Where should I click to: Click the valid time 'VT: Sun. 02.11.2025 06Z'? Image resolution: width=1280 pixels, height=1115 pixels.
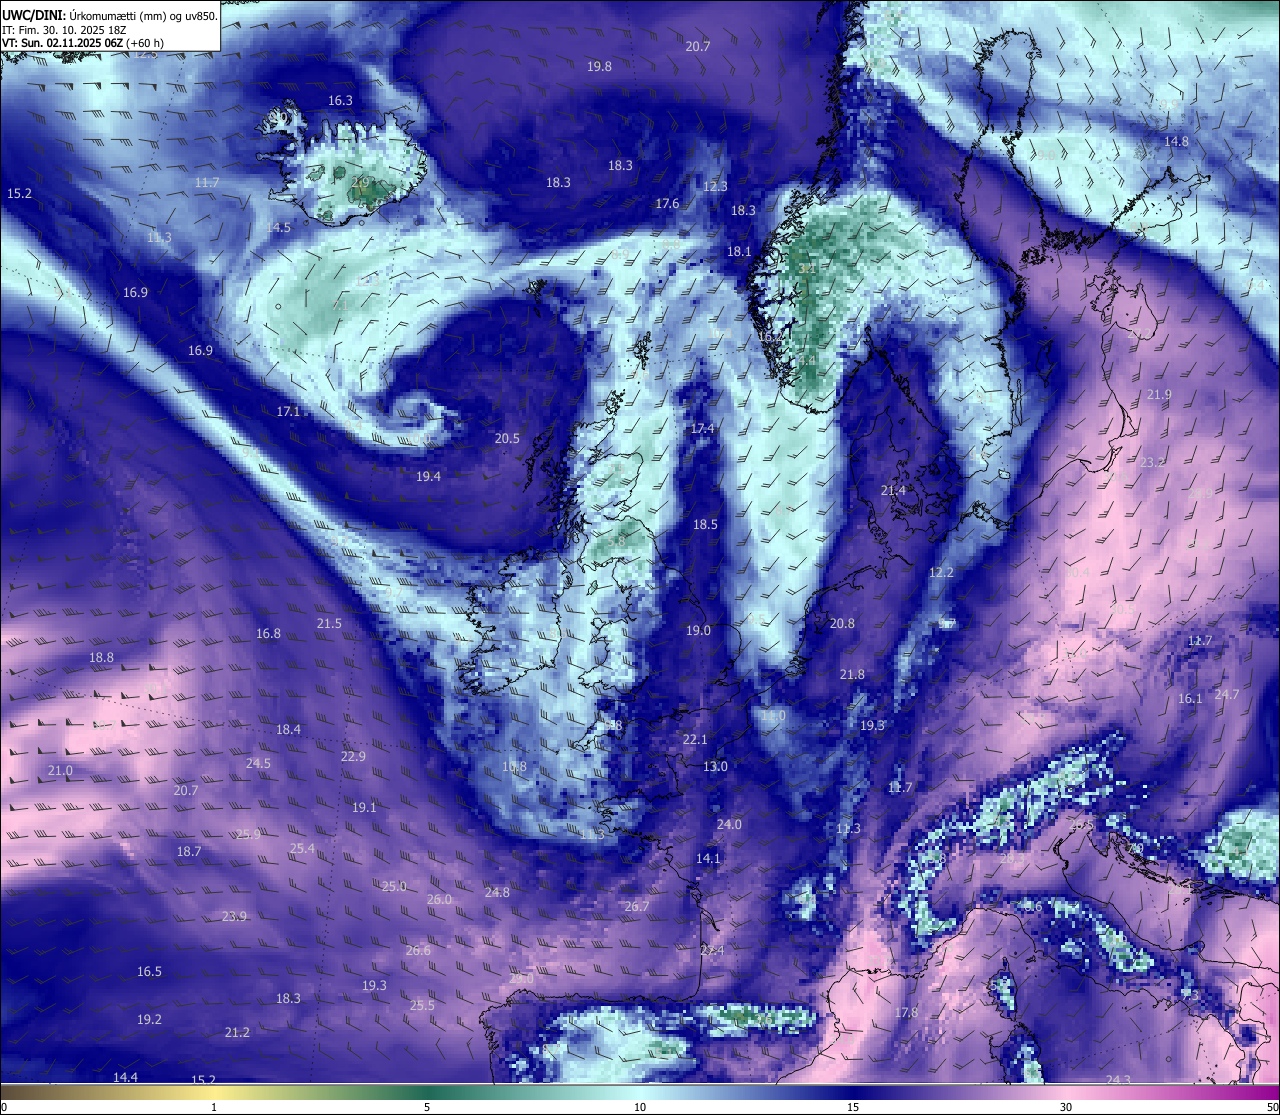(x=62, y=43)
